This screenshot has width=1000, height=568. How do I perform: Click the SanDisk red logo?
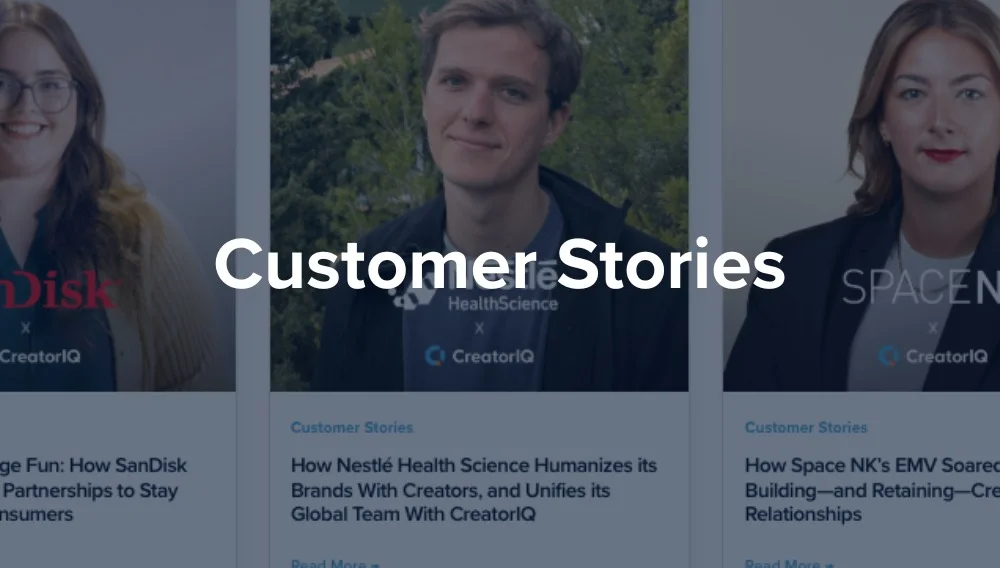coord(59,290)
